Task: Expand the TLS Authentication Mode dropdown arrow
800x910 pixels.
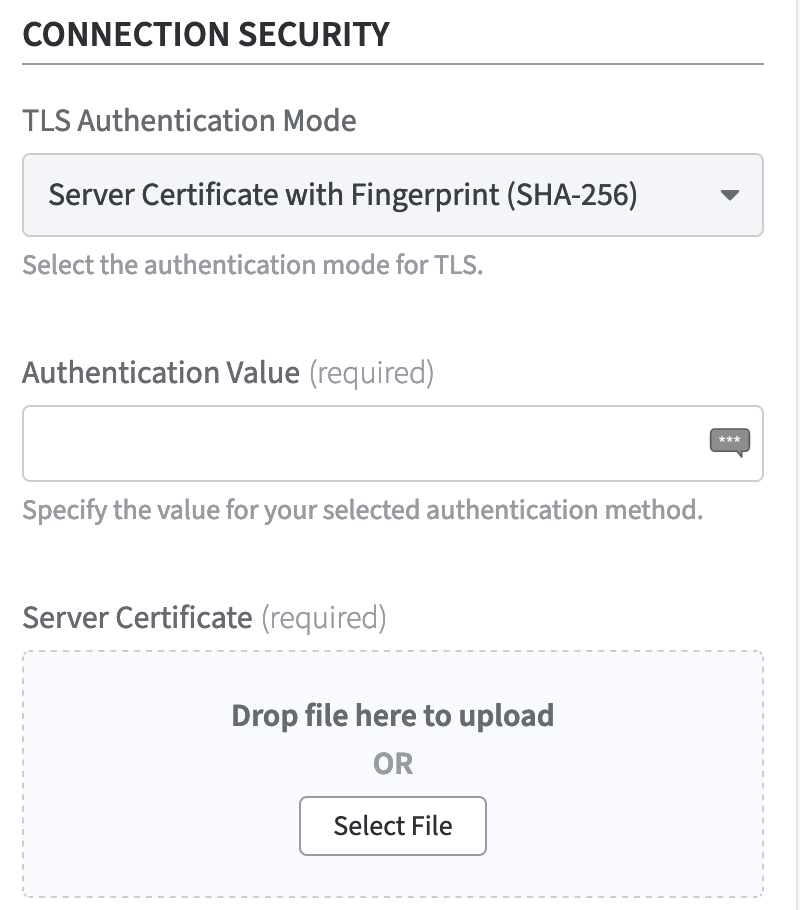Action: click(x=730, y=195)
